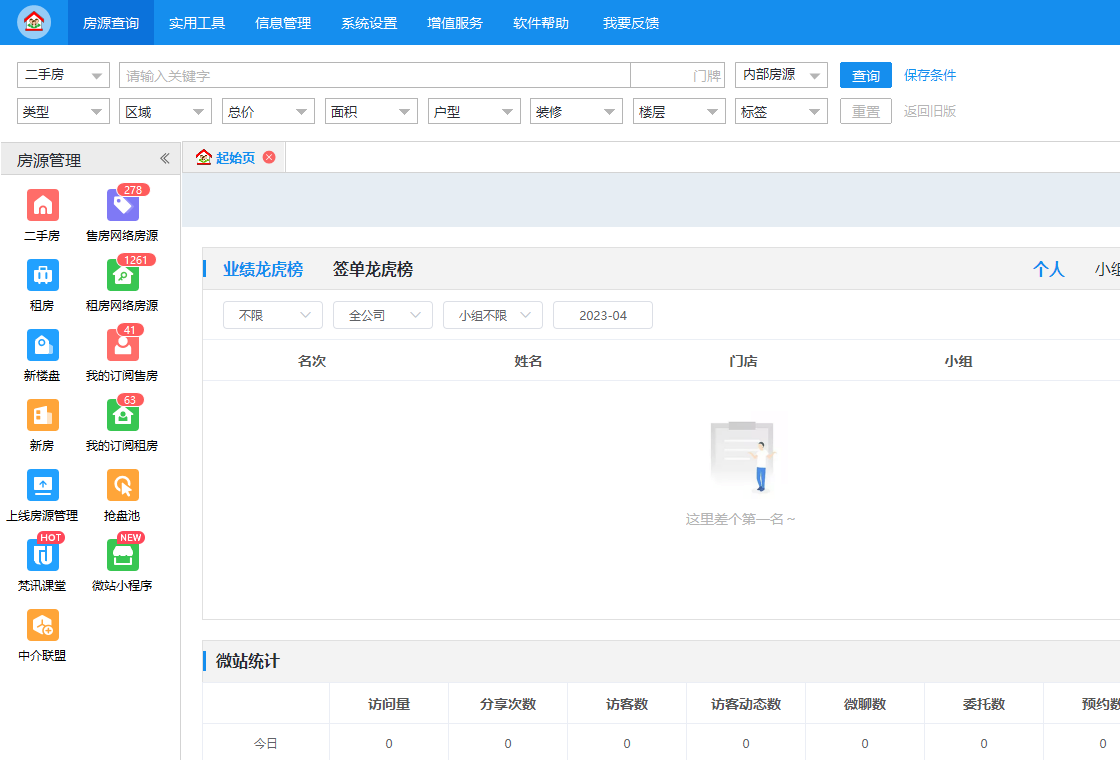Open the 中介联盟 icon
The height and width of the screenshot is (760, 1120).
click(x=43, y=626)
